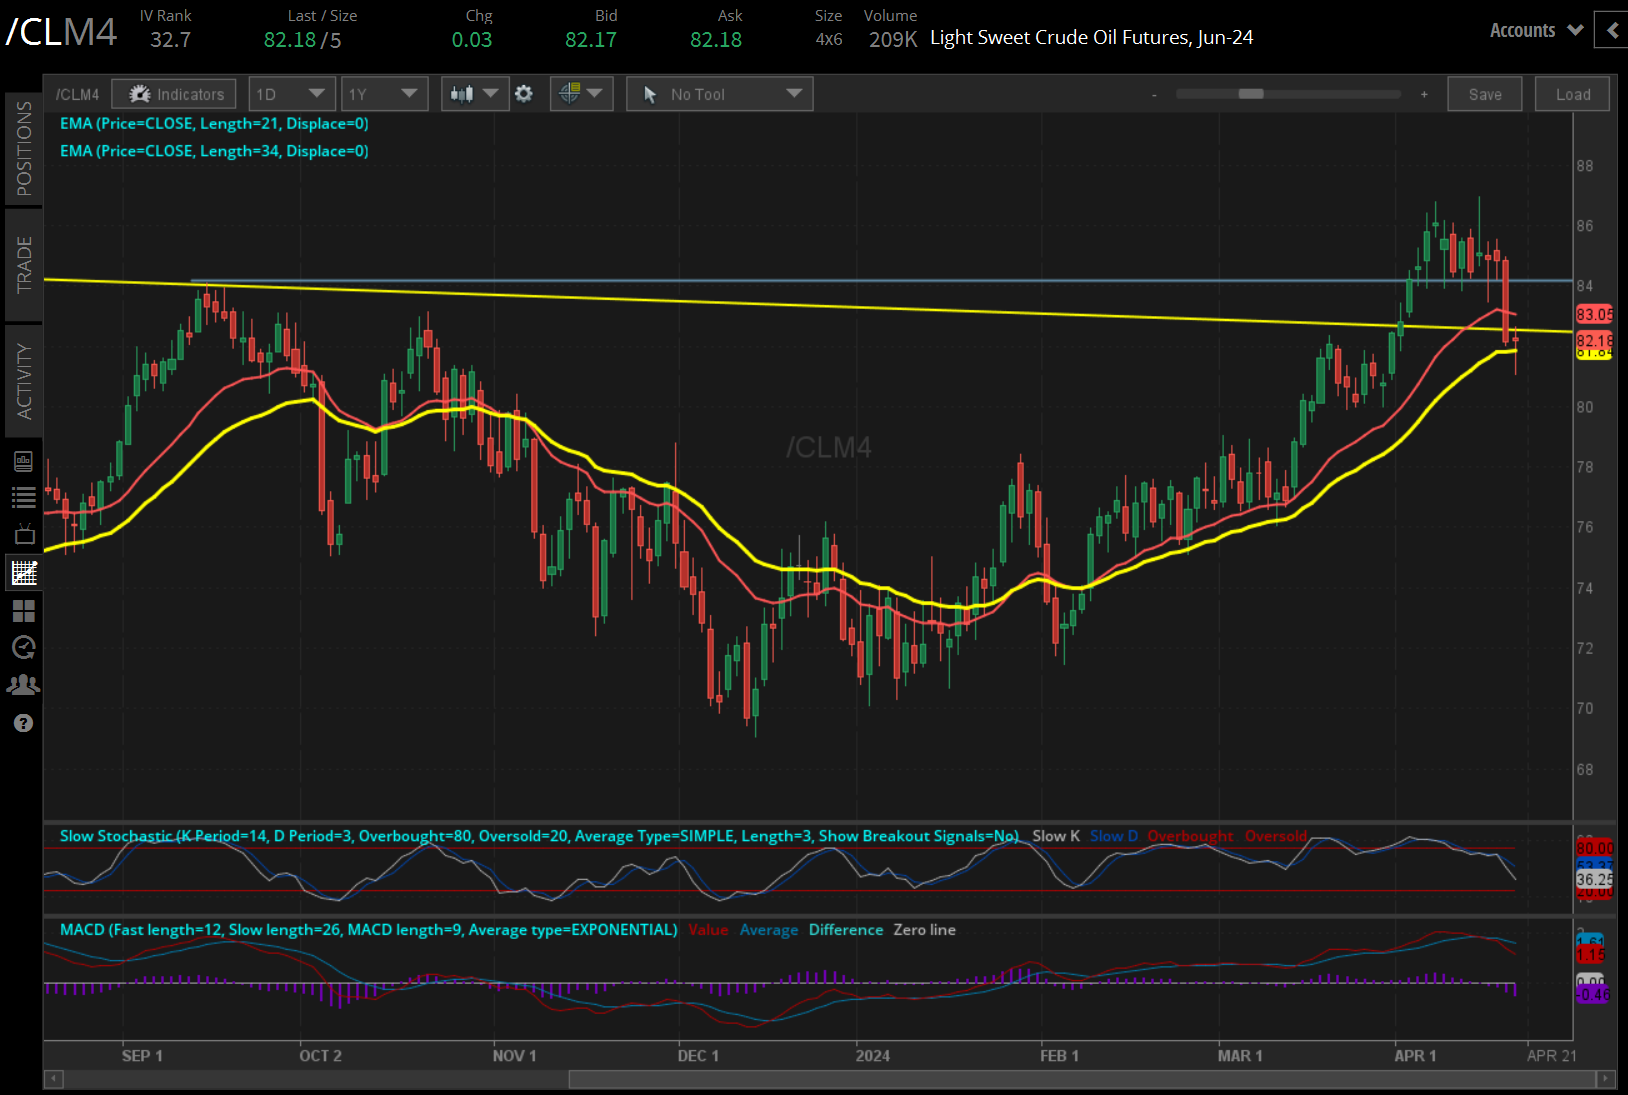Select the chart grid icon in sidebar
This screenshot has width=1628, height=1095.
(23, 572)
